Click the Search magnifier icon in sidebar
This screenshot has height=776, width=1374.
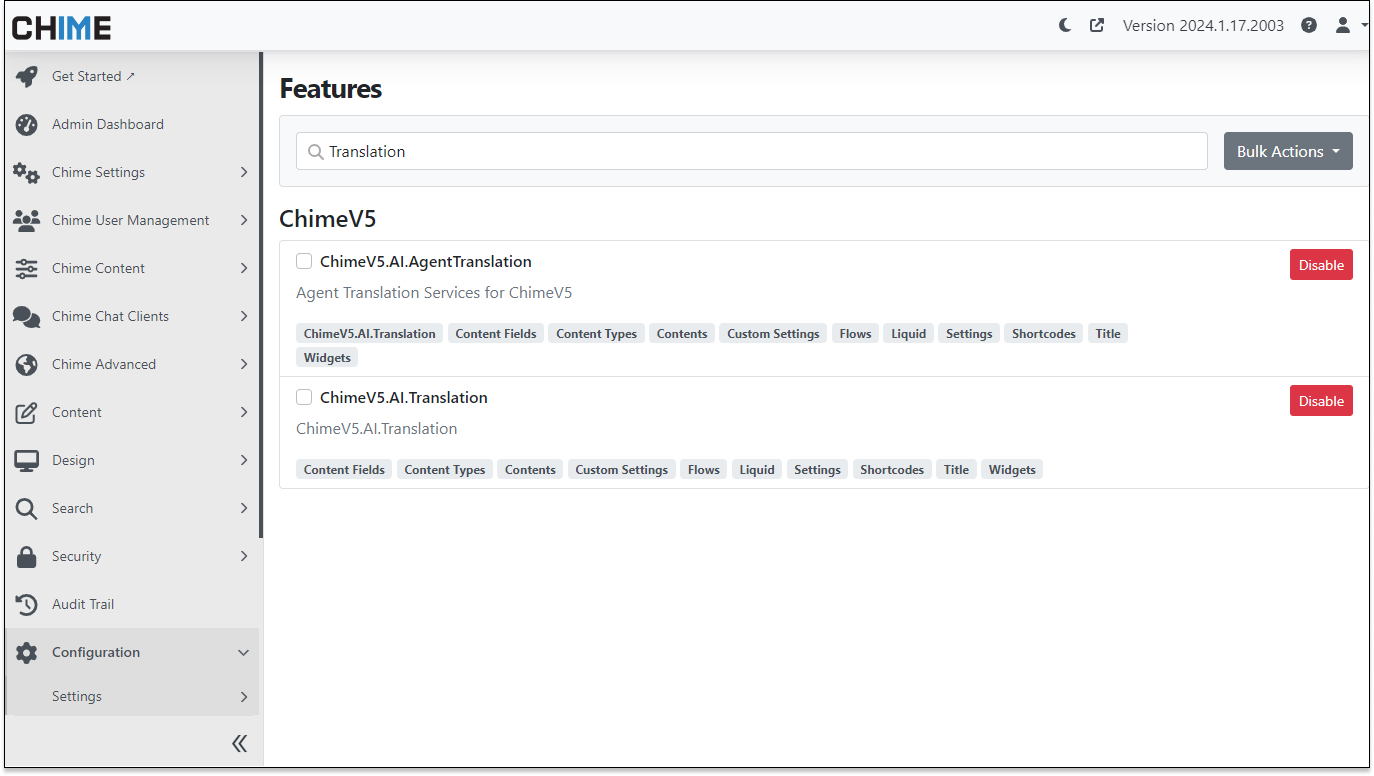(27, 509)
